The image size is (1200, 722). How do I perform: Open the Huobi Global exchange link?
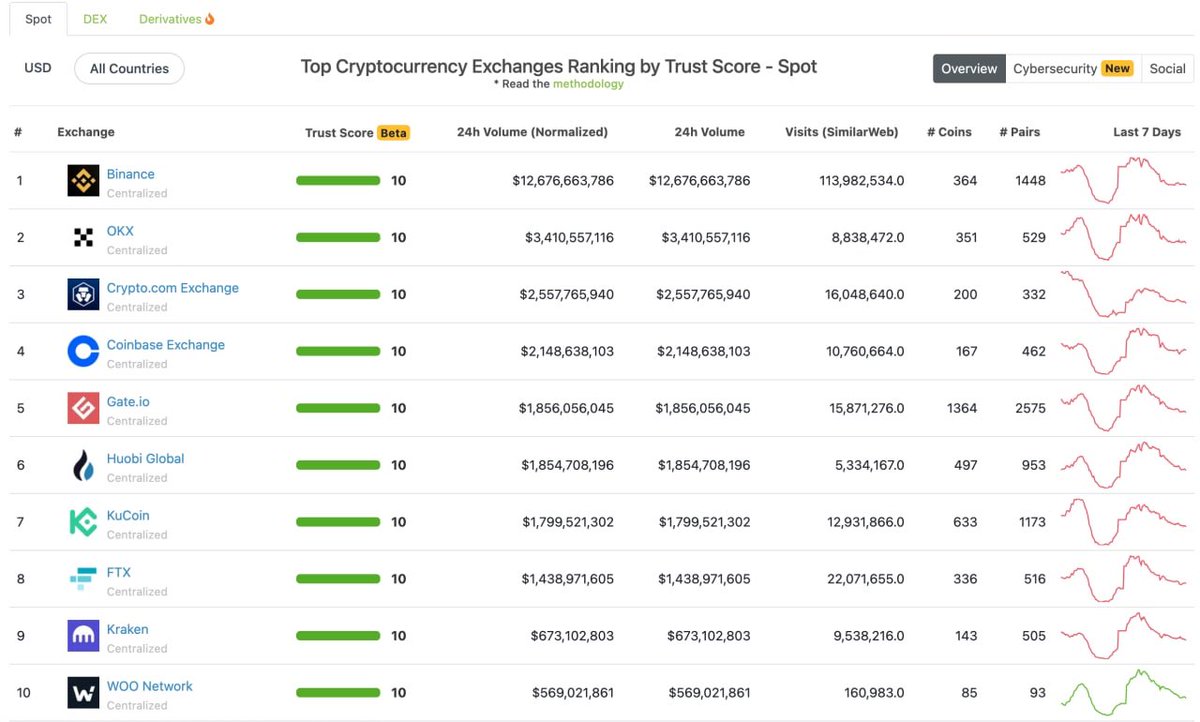point(146,459)
